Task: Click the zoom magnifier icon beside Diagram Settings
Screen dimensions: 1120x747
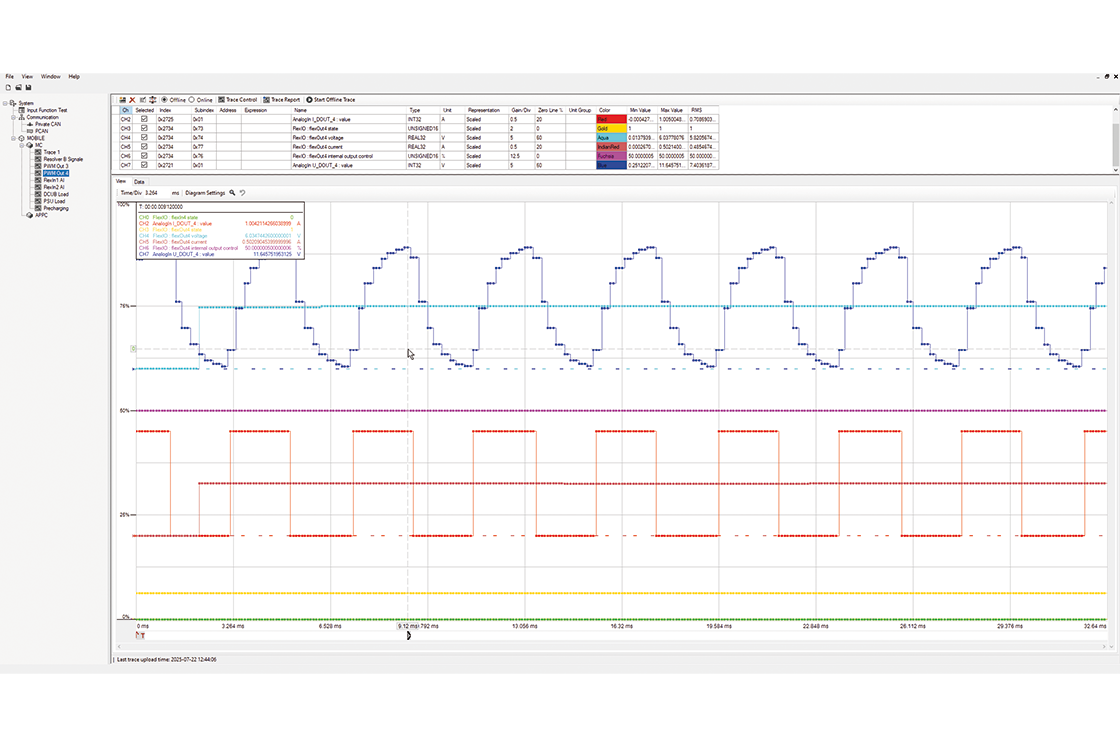Action: point(232,193)
